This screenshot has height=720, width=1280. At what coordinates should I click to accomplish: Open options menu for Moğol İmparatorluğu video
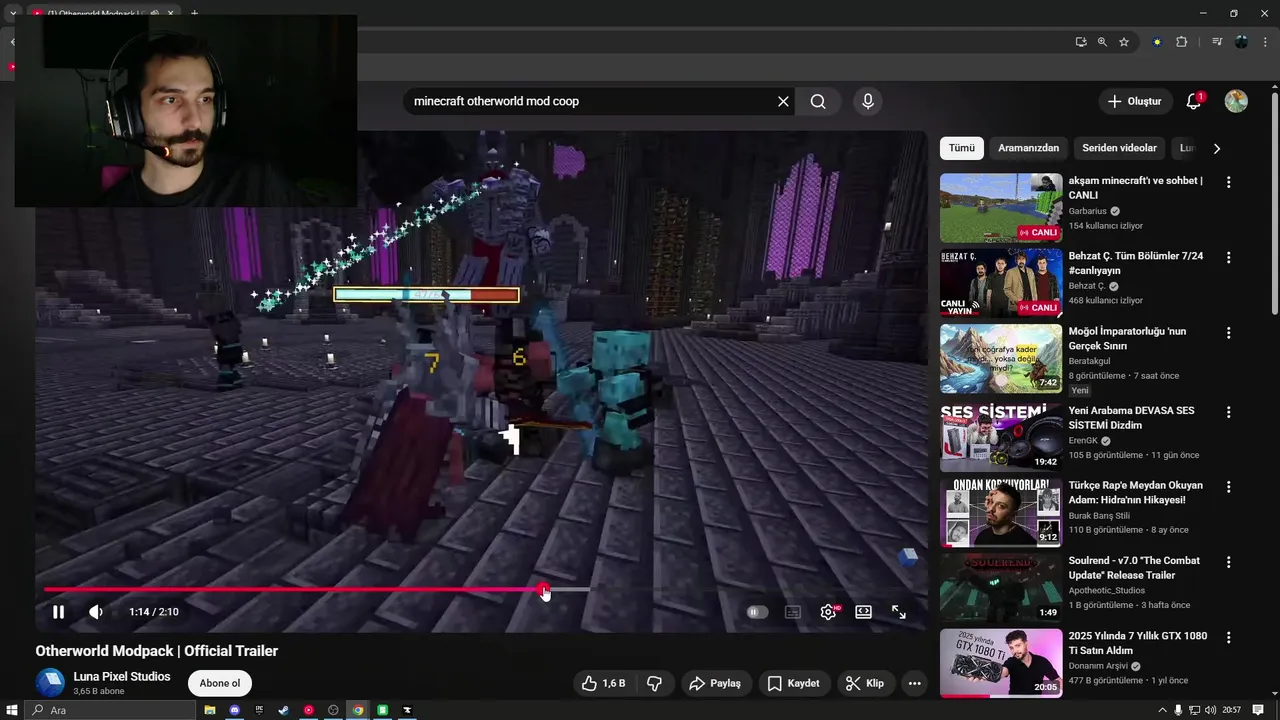click(x=1229, y=332)
